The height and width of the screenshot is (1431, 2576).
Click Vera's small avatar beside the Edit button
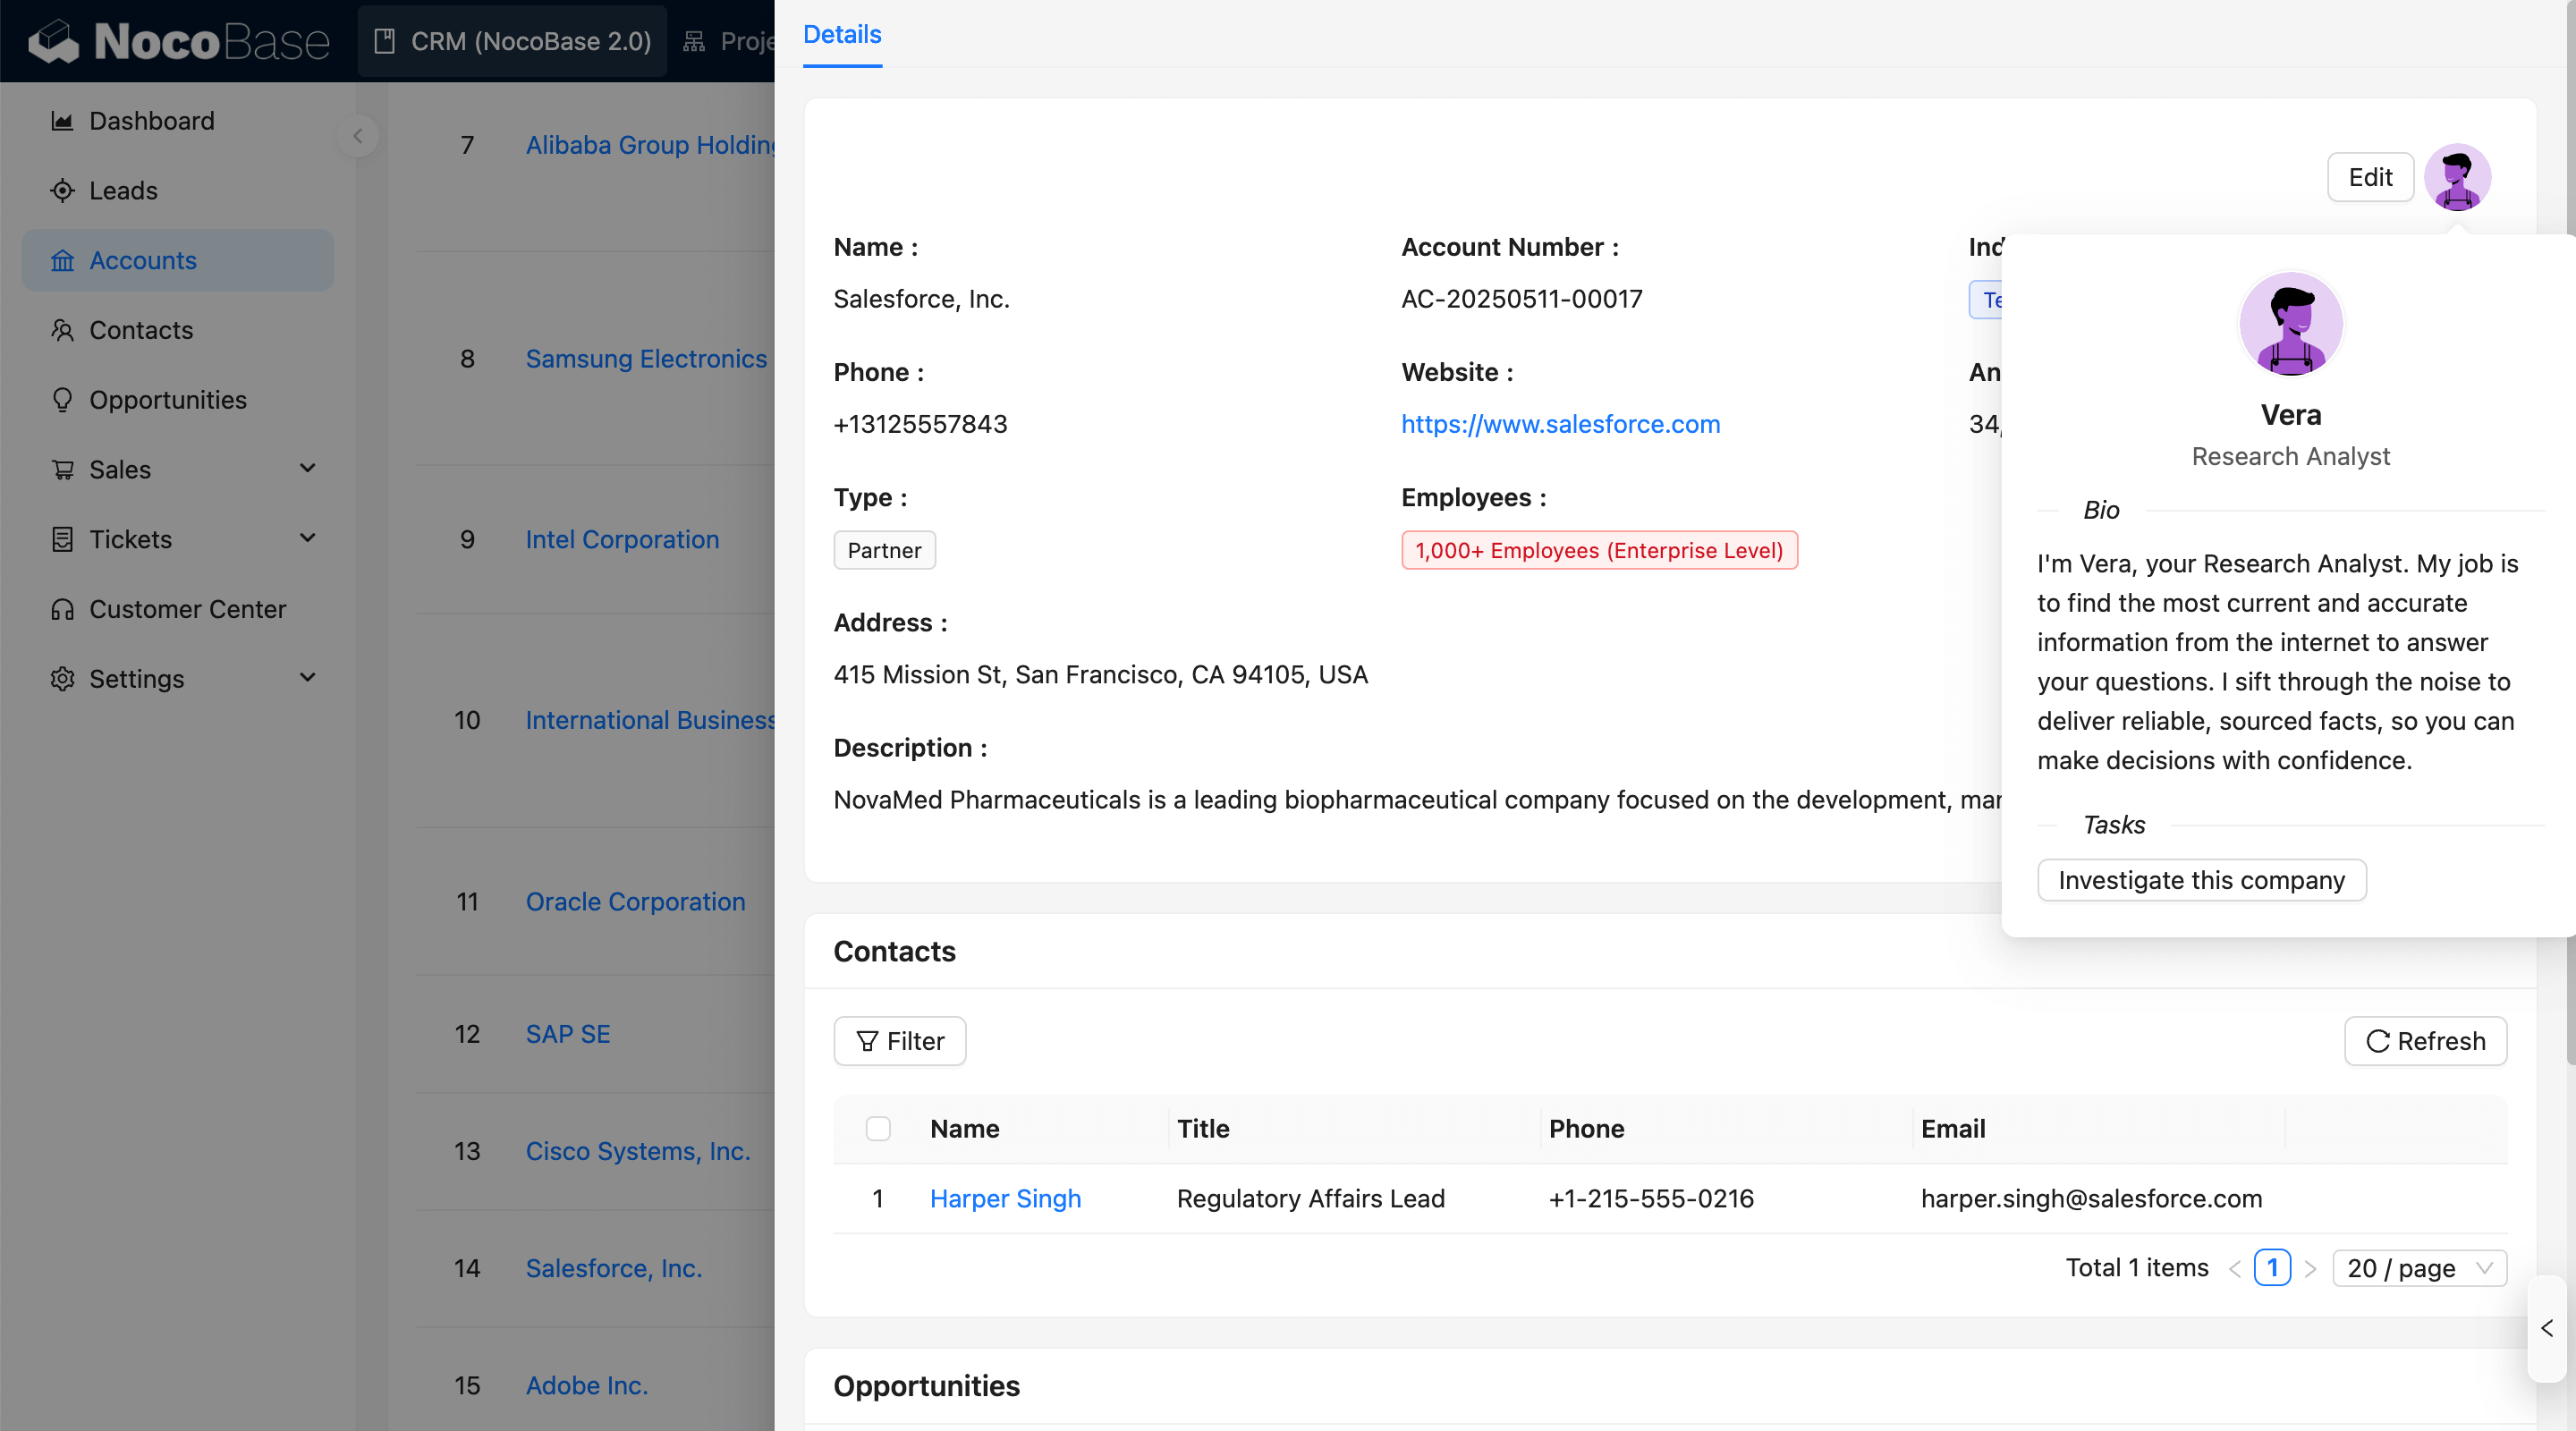click(2456, 178)
